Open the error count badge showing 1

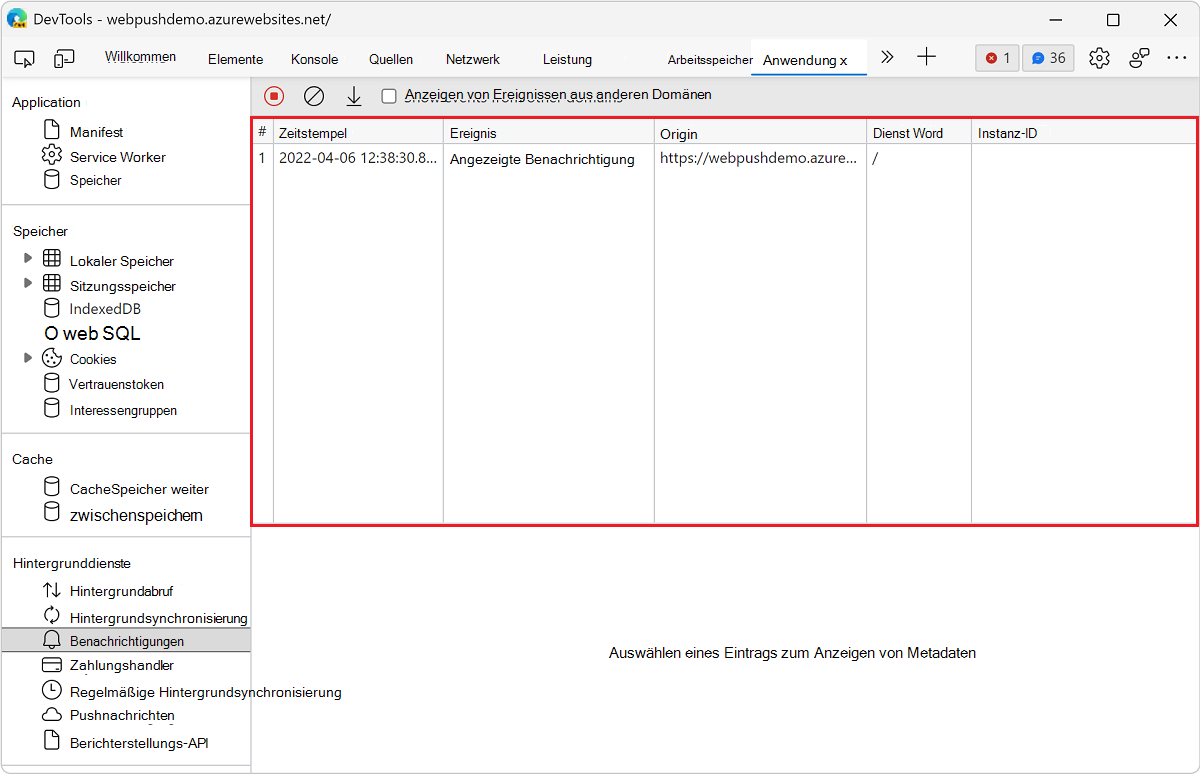coord(997,58)
